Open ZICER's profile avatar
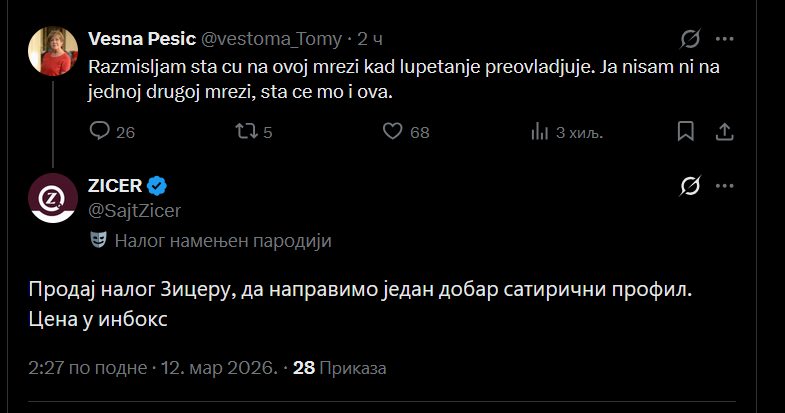 (48, 197)
